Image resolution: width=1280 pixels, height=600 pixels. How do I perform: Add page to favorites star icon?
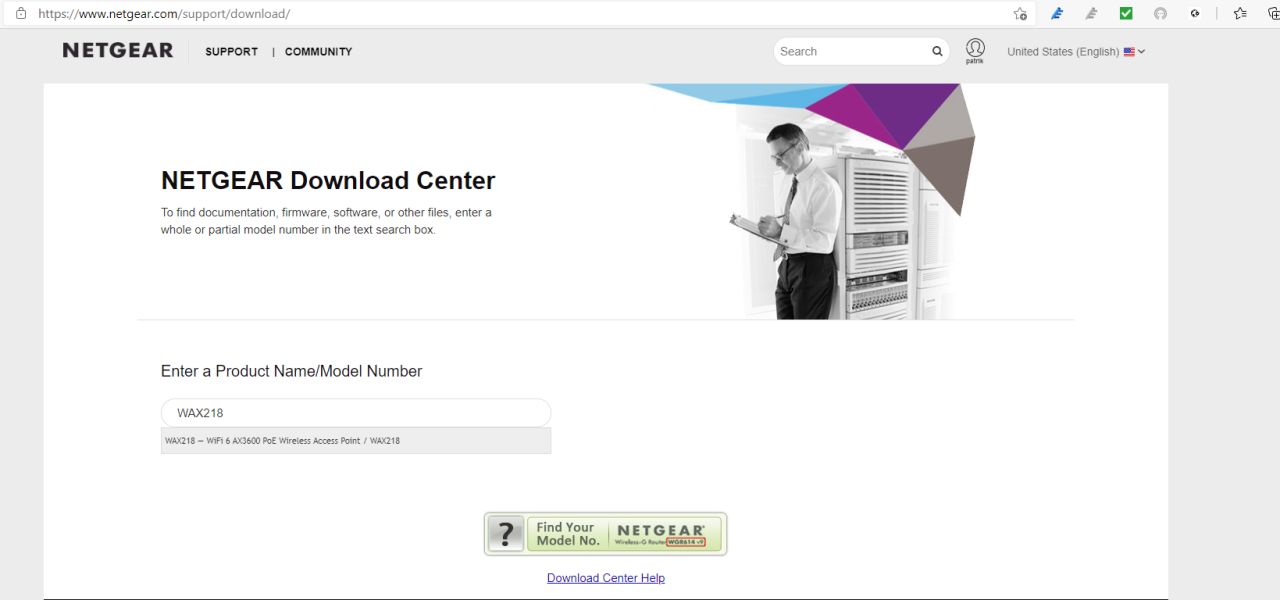point(1019,14)
